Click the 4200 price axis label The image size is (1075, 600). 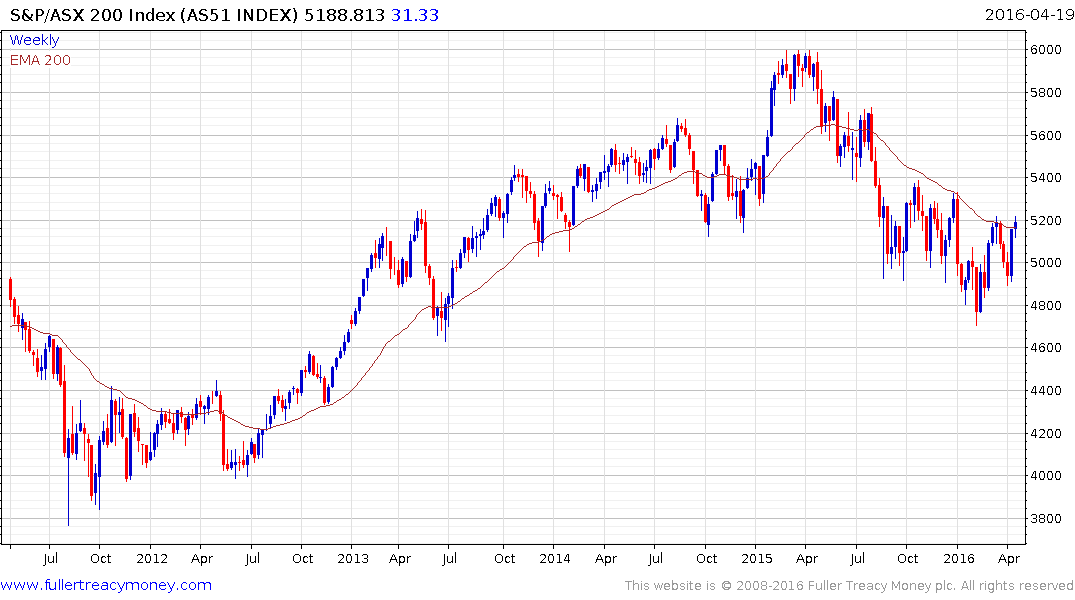(x=1046, y=433)
